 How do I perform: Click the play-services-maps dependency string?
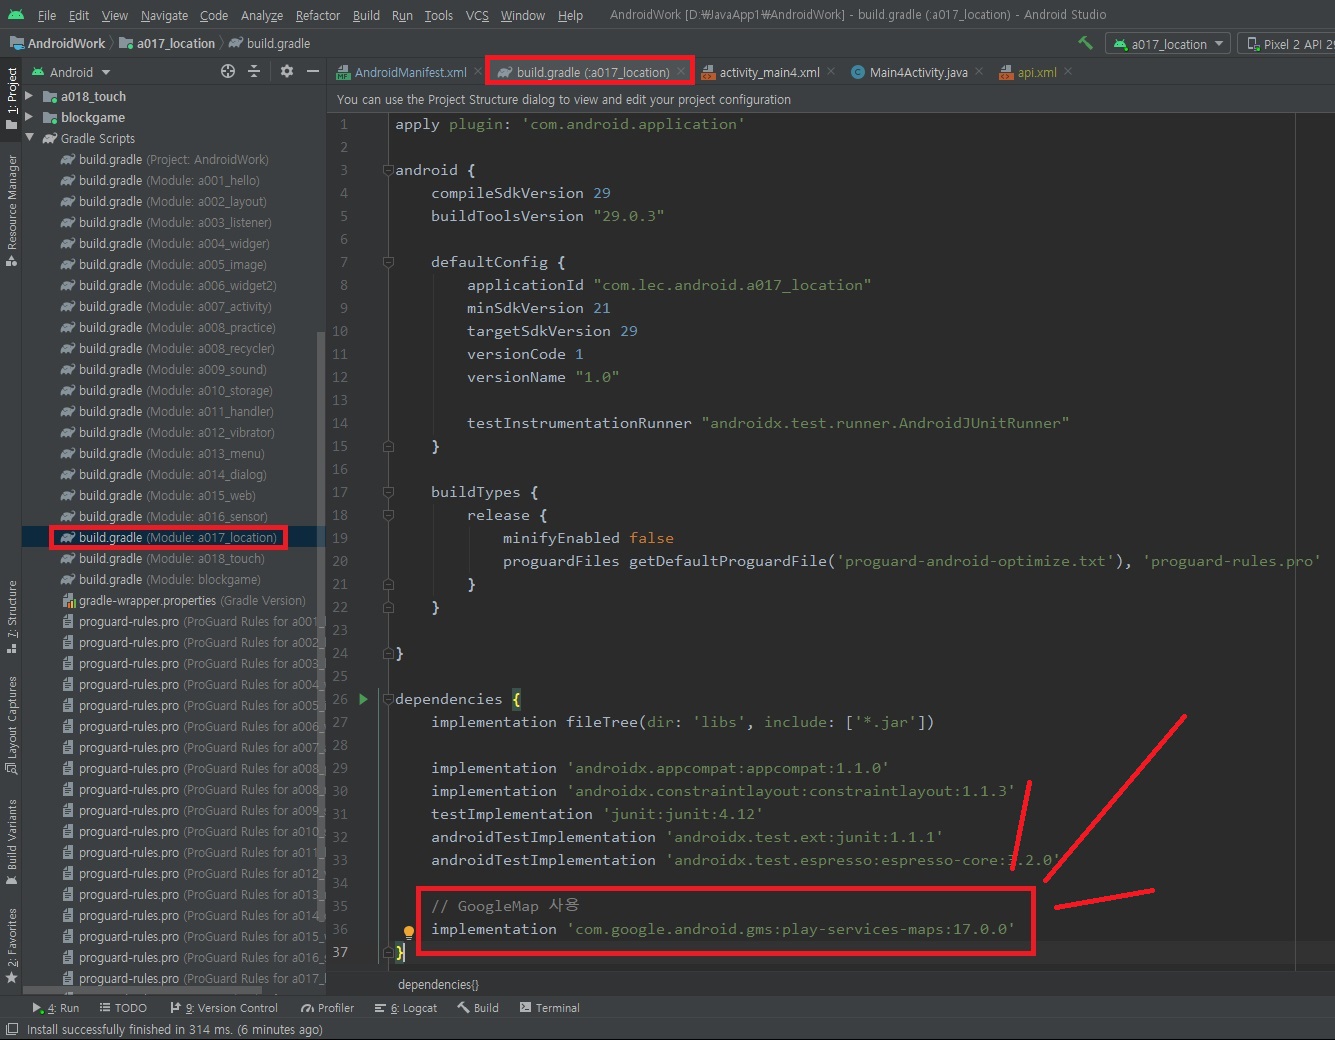(x=790, y=929)
